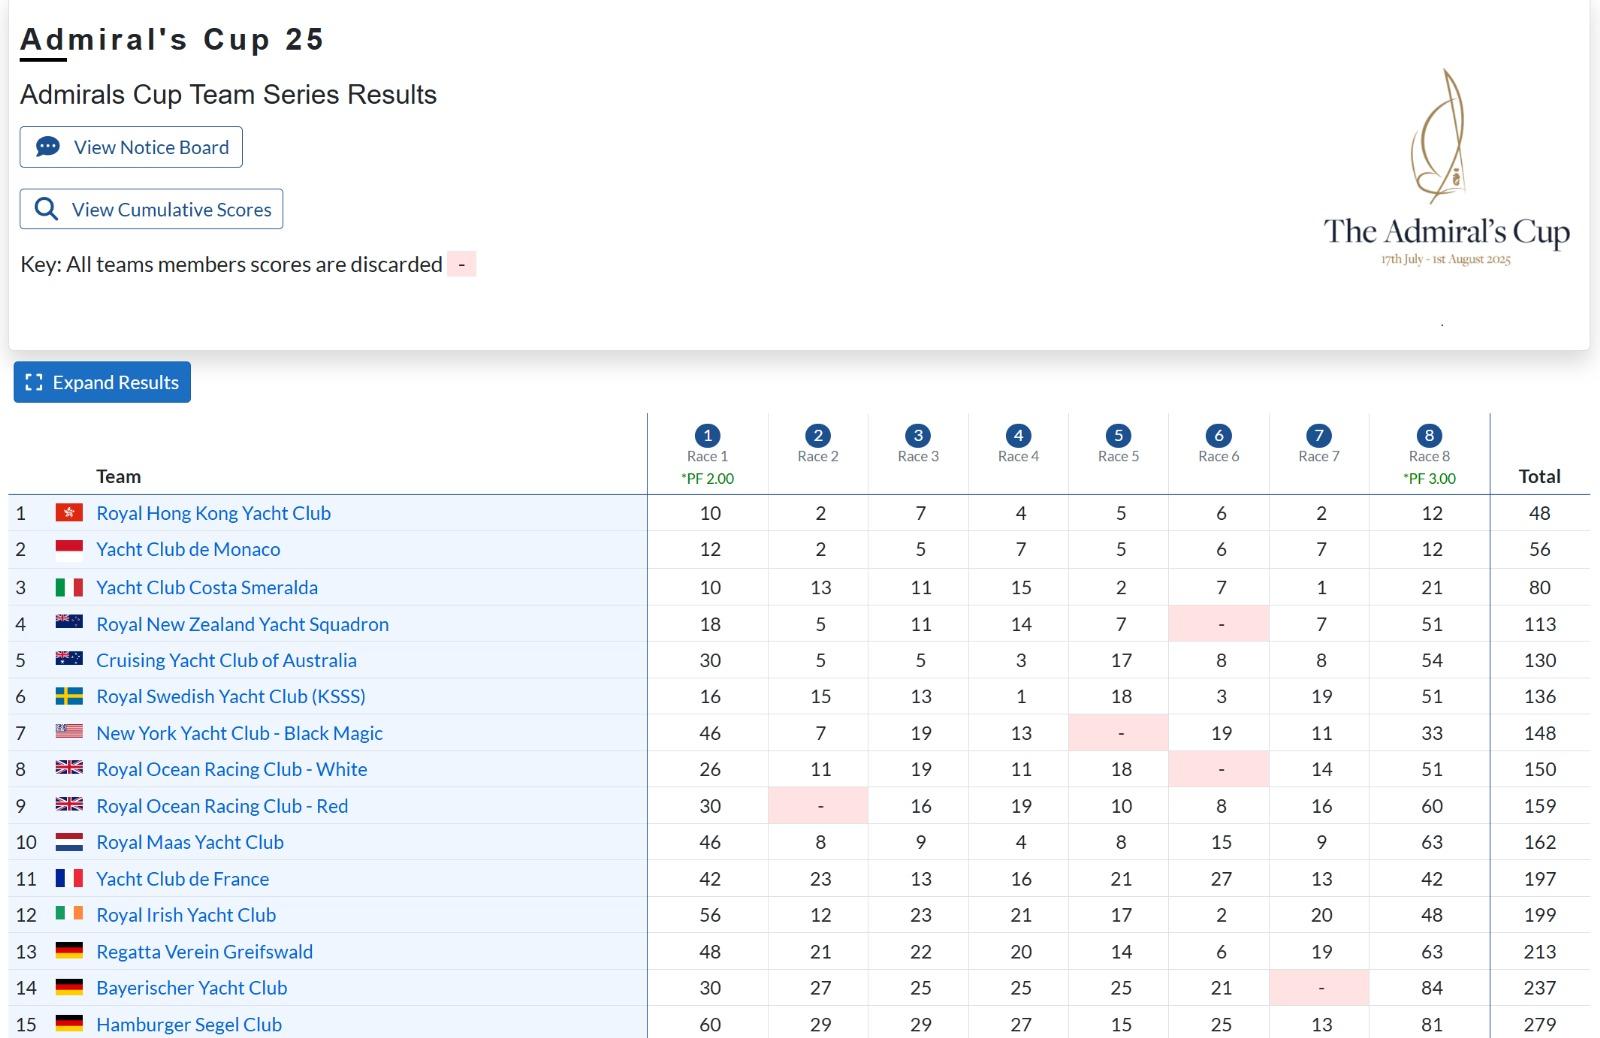
Task: Click the pink discard key swatch
Action: click(x=461, y=264)
